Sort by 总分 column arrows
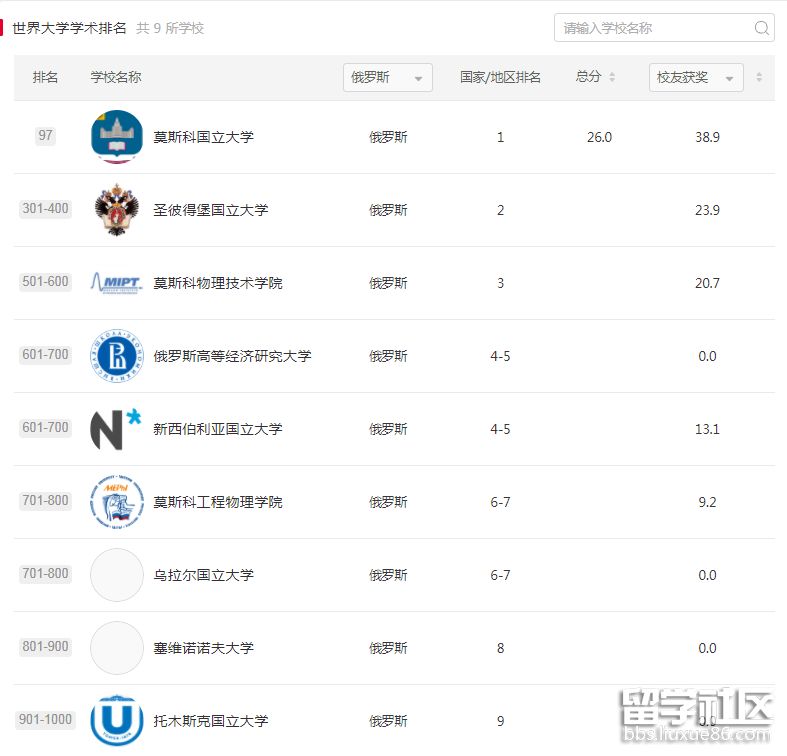Image resolution: width=787 pixels, height=756 pixels. tap(612, 77)
